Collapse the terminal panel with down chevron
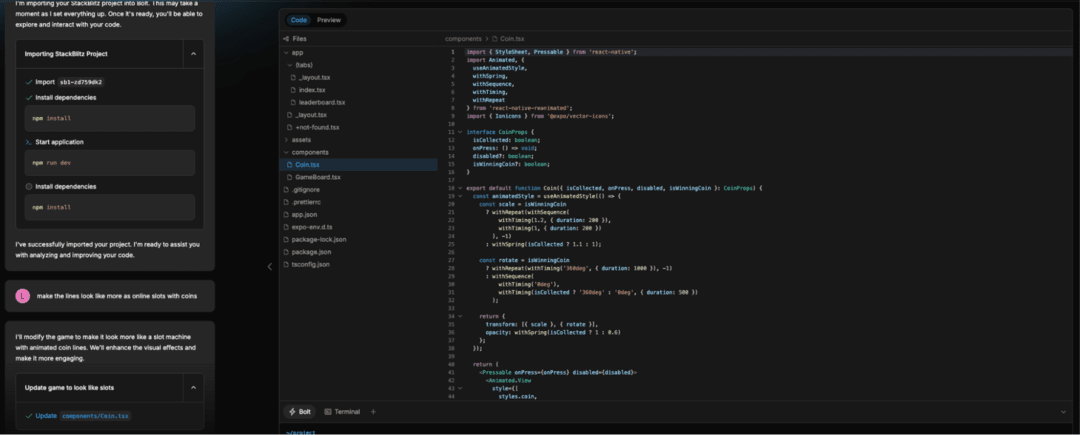Image resolution: width=1080 pixels, height=435 pixels. (1063, 411)
